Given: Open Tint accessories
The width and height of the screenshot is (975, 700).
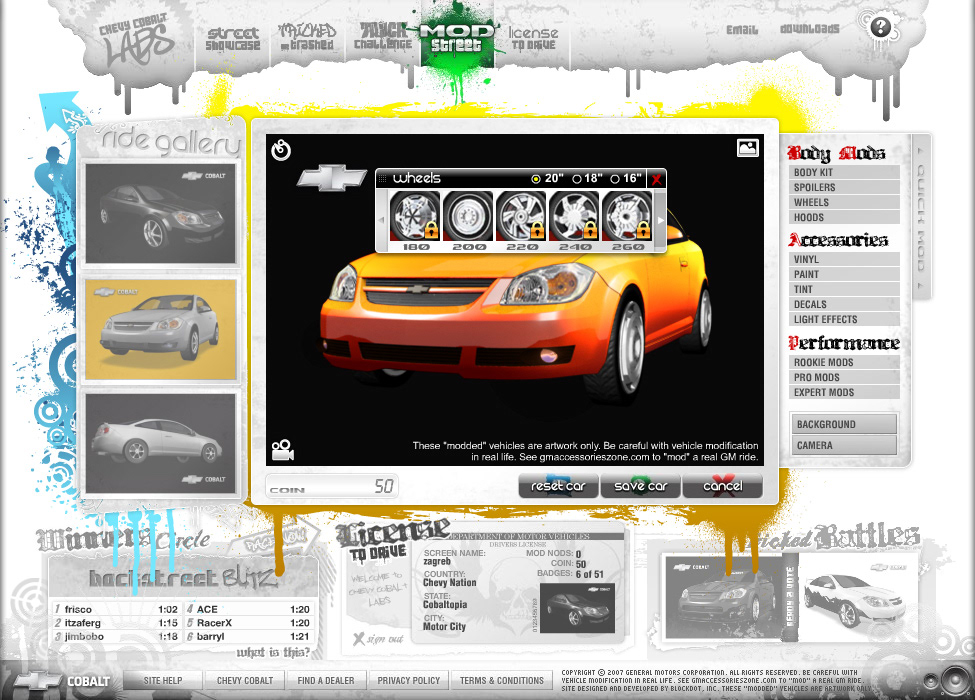Looking at the screenshot, I should click(x=845, y=289).
